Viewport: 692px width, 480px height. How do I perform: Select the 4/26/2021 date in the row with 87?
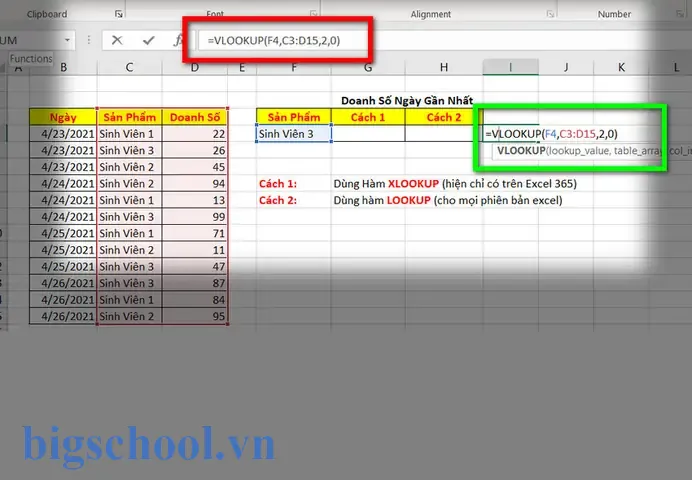click(x=63, y=283)
